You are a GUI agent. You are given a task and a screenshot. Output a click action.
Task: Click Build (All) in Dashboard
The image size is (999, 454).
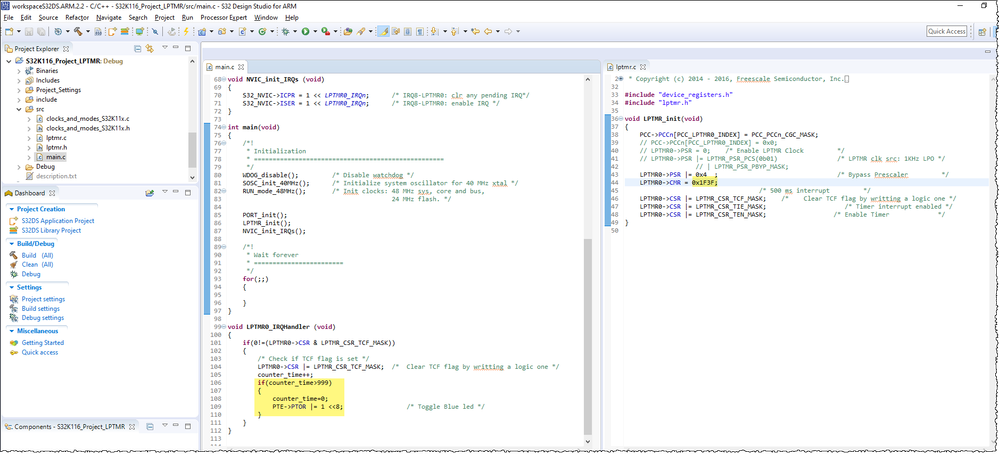[37, 255]
